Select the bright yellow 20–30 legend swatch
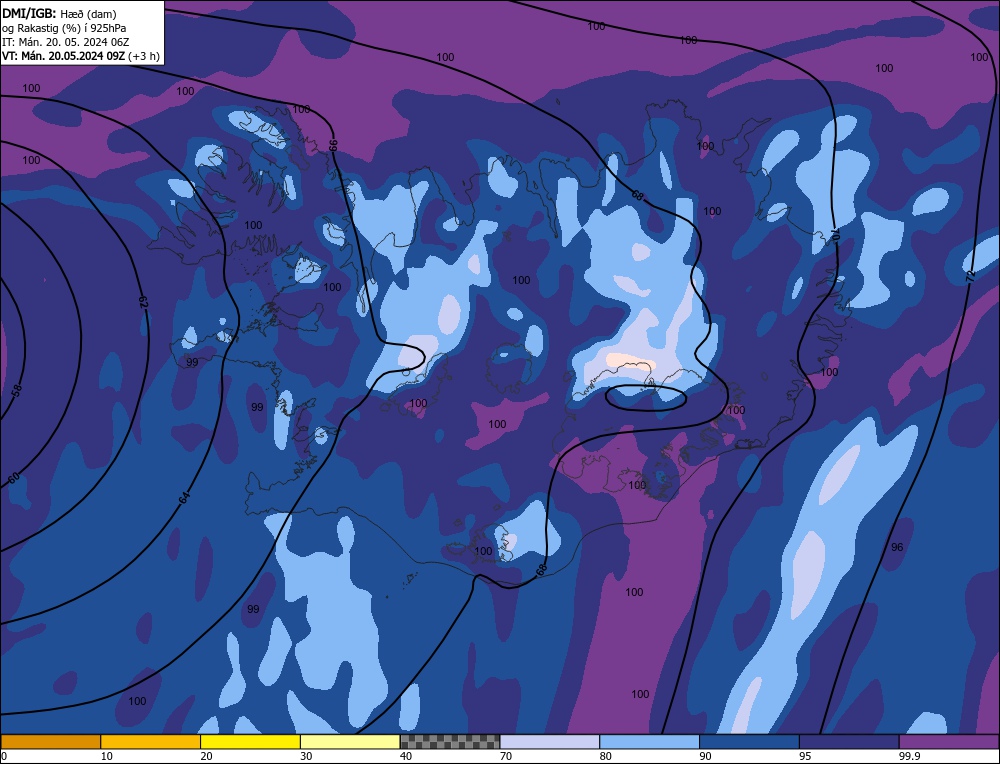 tap(251, 741)
